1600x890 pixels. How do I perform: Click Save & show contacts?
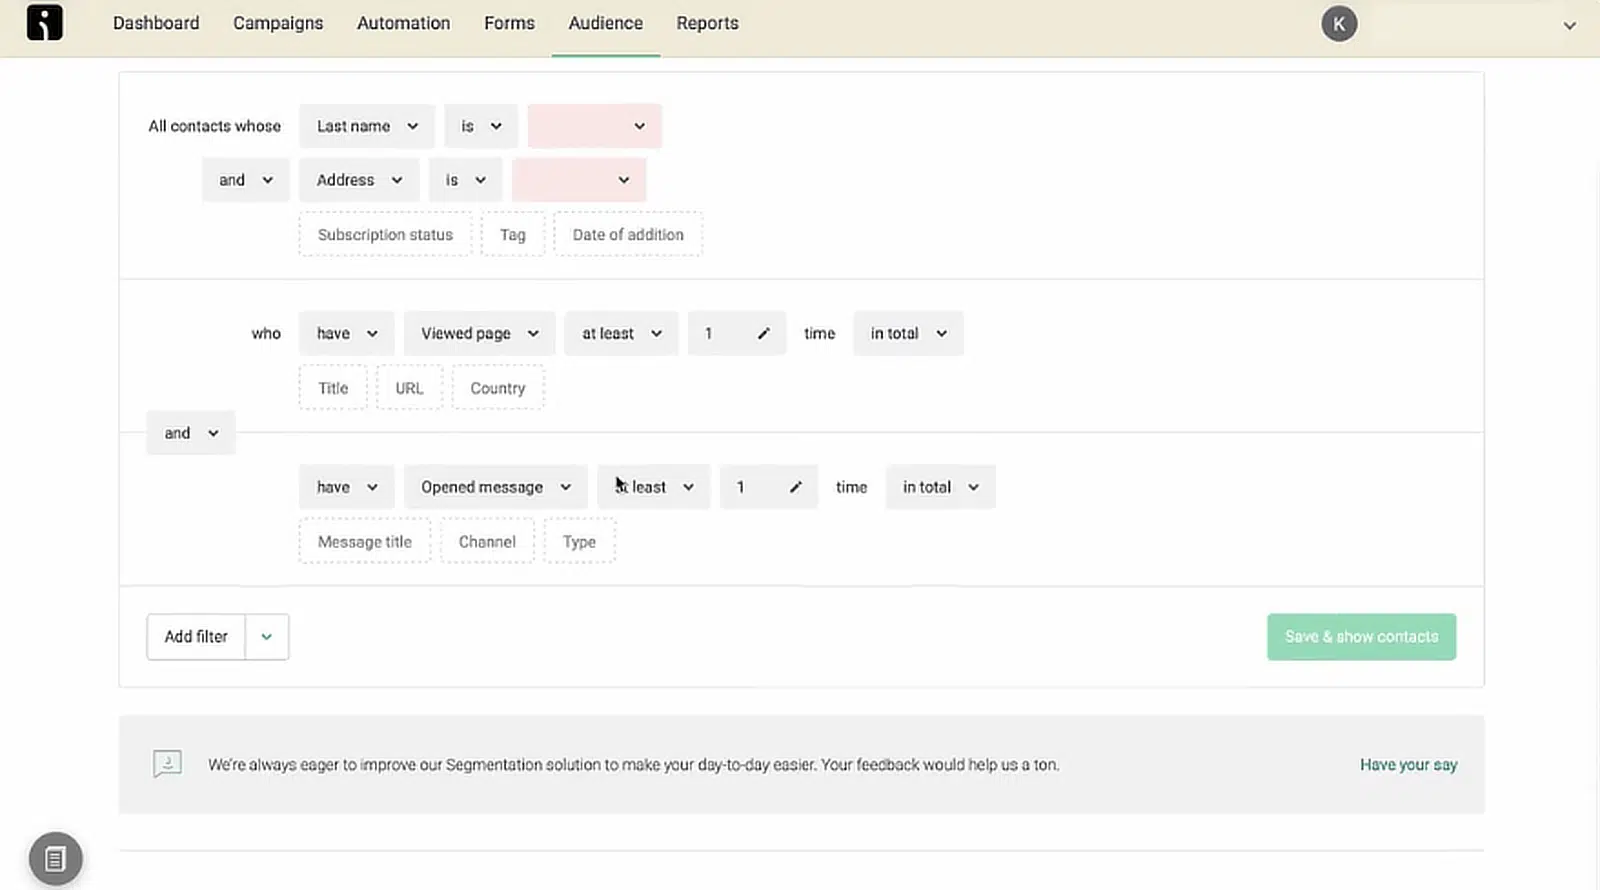[1361, 637]
